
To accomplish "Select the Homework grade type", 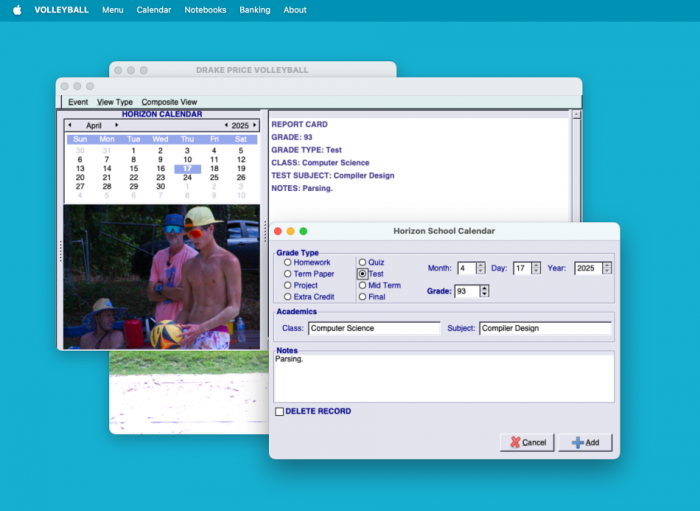I will coord(289,262).
